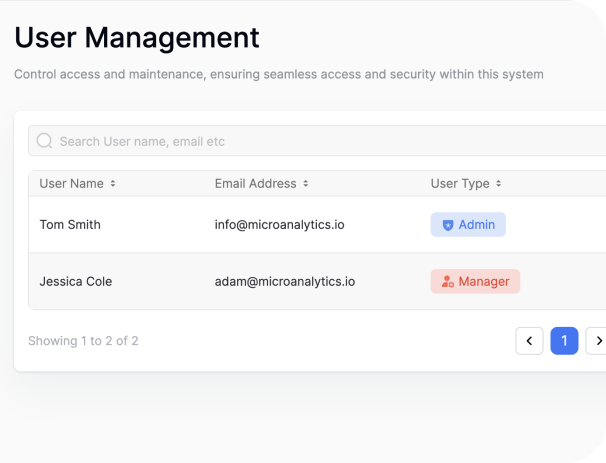
Task: Go to the next page with the right chevron
Action: click(596, 341)
